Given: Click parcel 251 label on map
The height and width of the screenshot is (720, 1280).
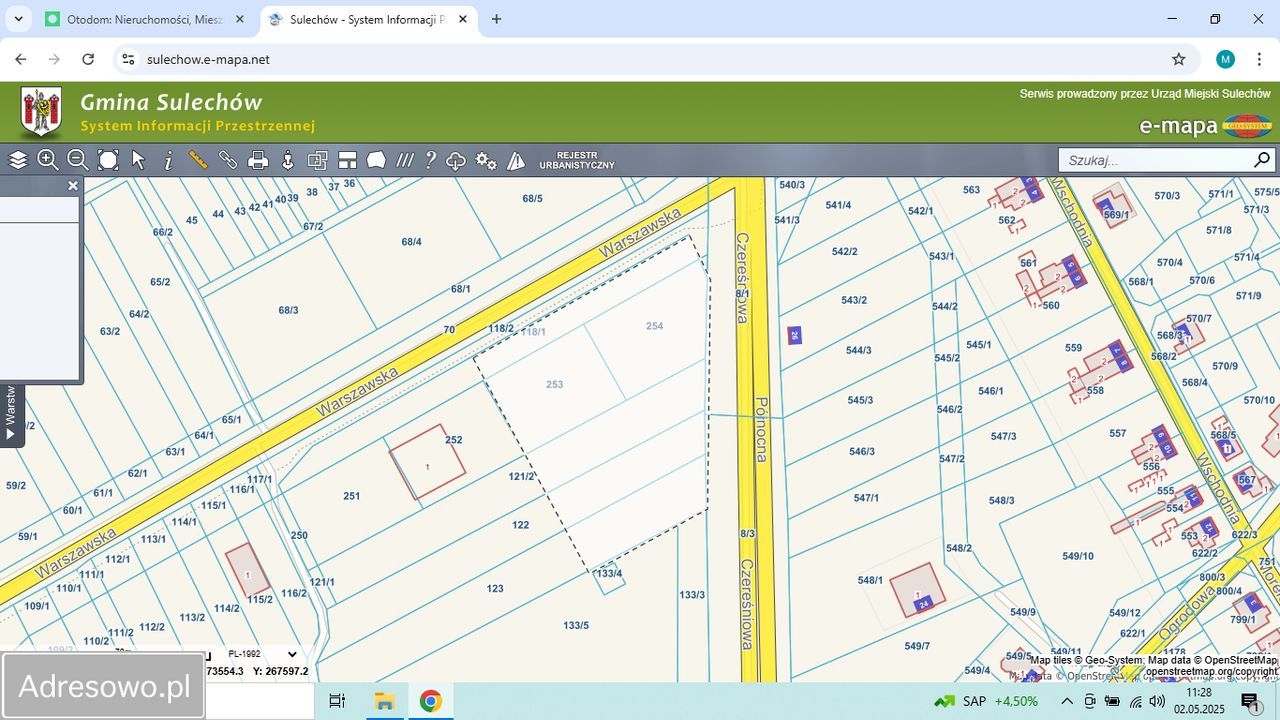Looking at the screenshot, I should (351, 496).
